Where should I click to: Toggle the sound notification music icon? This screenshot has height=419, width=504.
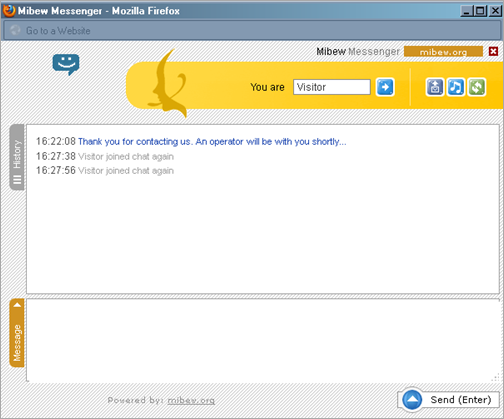click(x=455, y=87)
